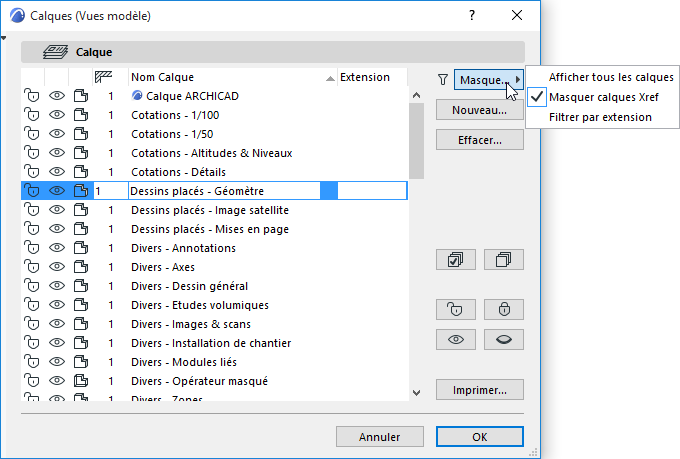Select Dessins placés - Image satellite layer name
Viewport: 680px width, 459px height.
click(210, 210)
